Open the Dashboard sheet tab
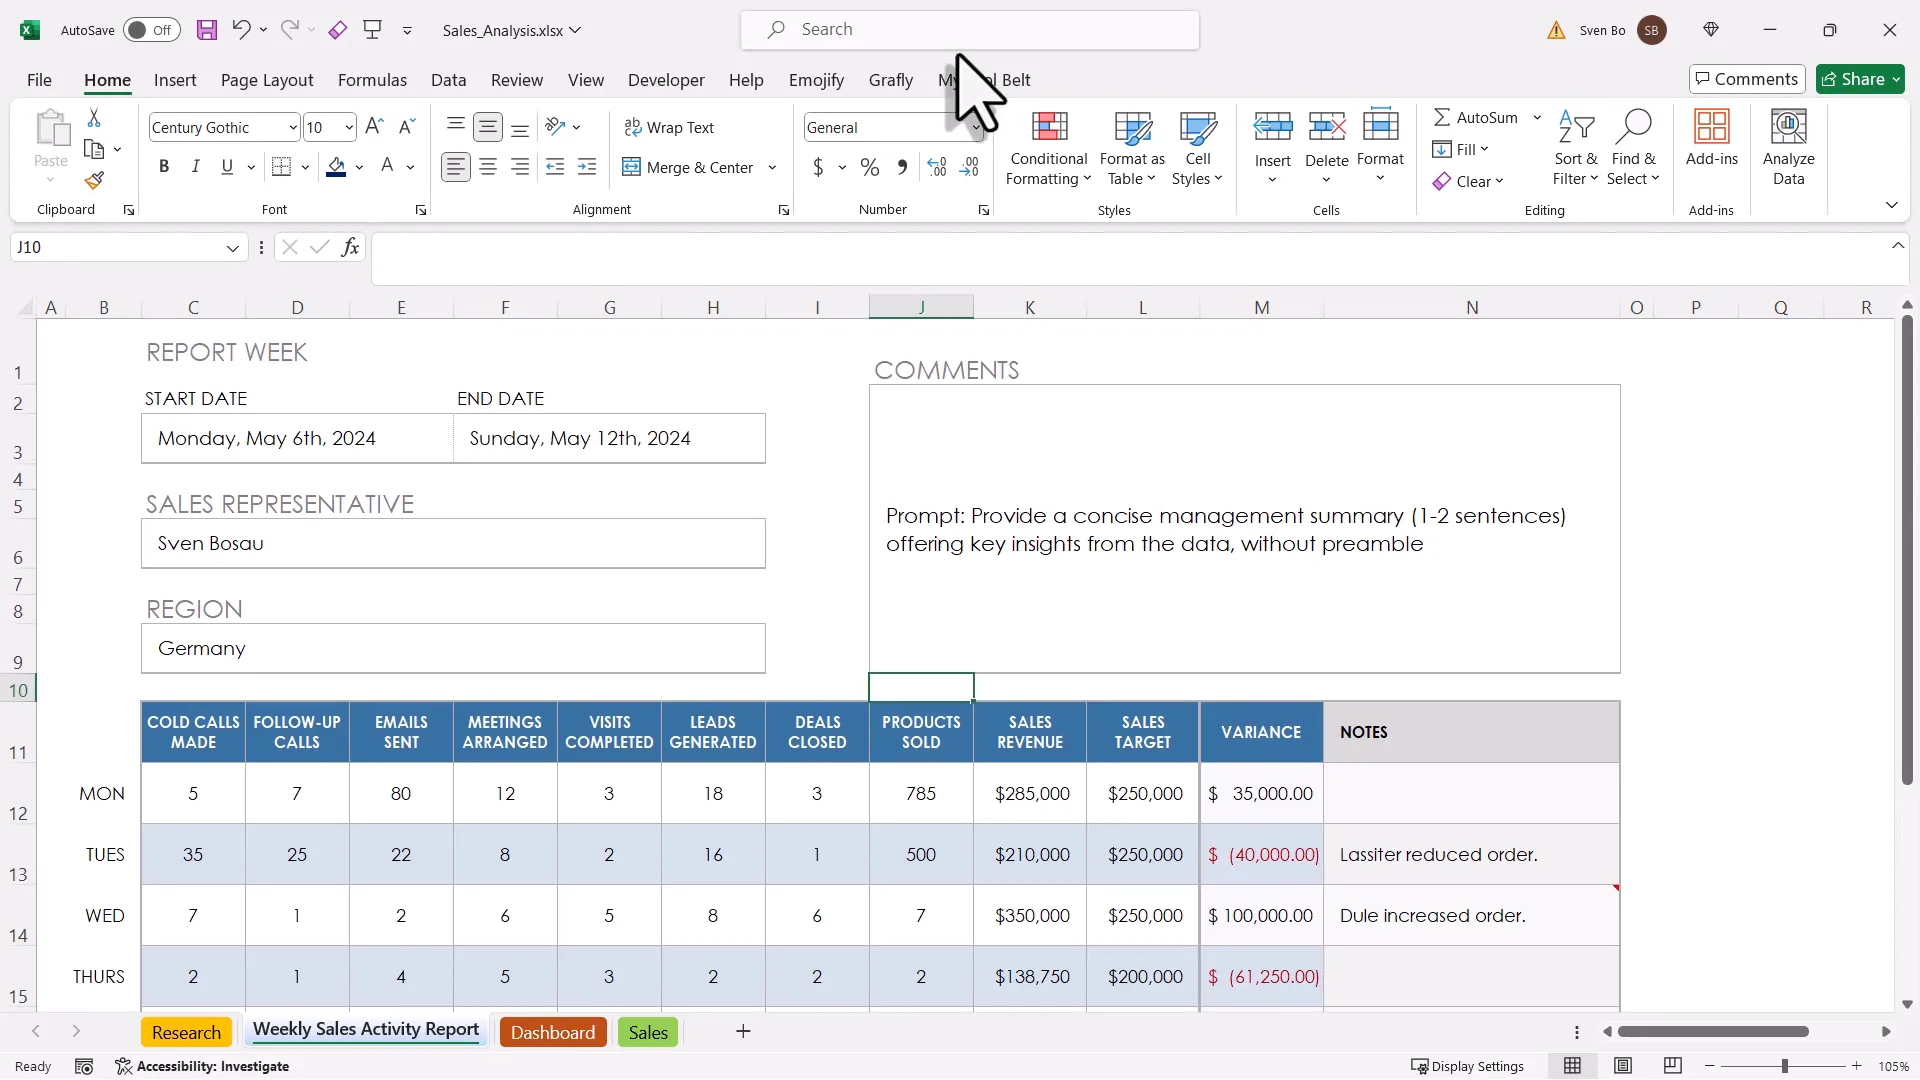The width and height of the screenshot is (1920, 1080). pyautogui.click(x=552, y=1032)
